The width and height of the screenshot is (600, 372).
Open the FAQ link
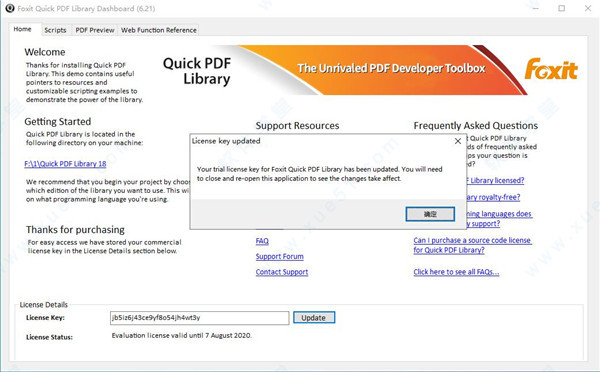tap(262, 241)
